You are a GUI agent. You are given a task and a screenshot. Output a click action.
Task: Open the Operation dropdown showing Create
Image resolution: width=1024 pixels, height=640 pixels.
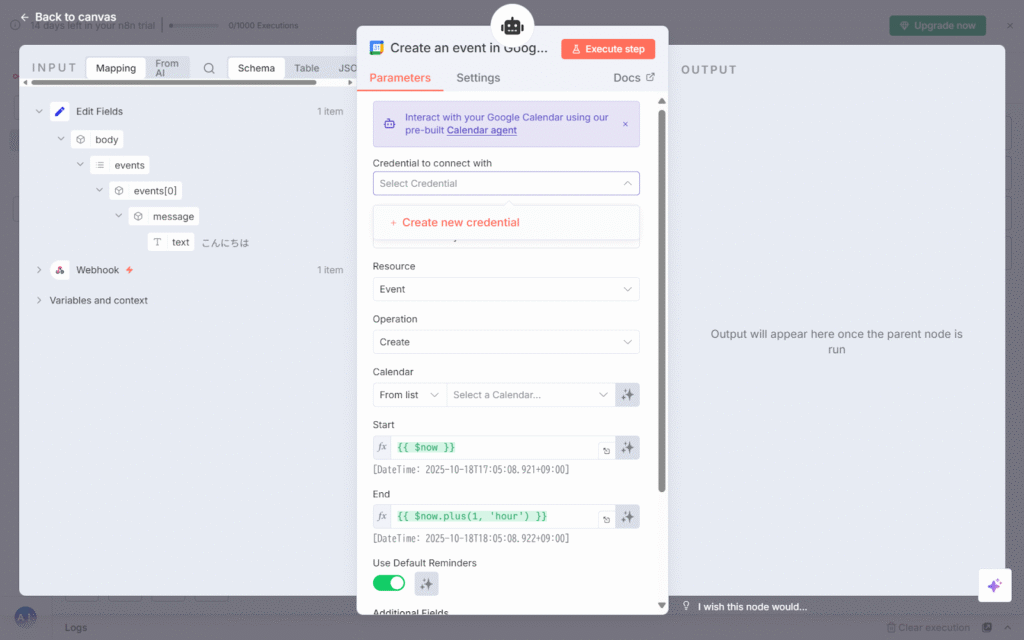[x=506, y=342]
